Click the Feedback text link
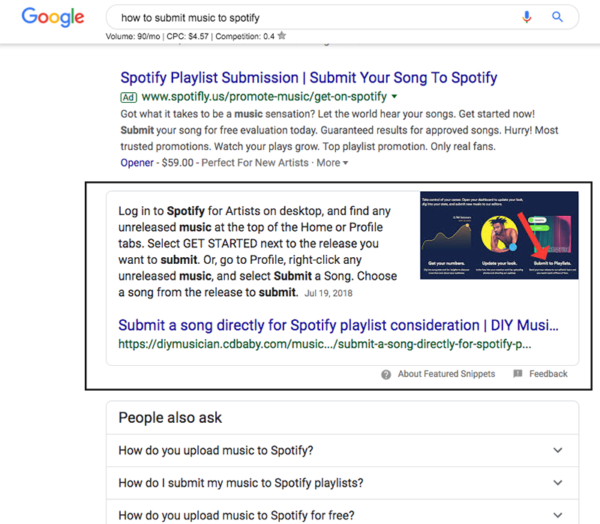The width and height of the screenshot is (600, 524). (548, 374)
